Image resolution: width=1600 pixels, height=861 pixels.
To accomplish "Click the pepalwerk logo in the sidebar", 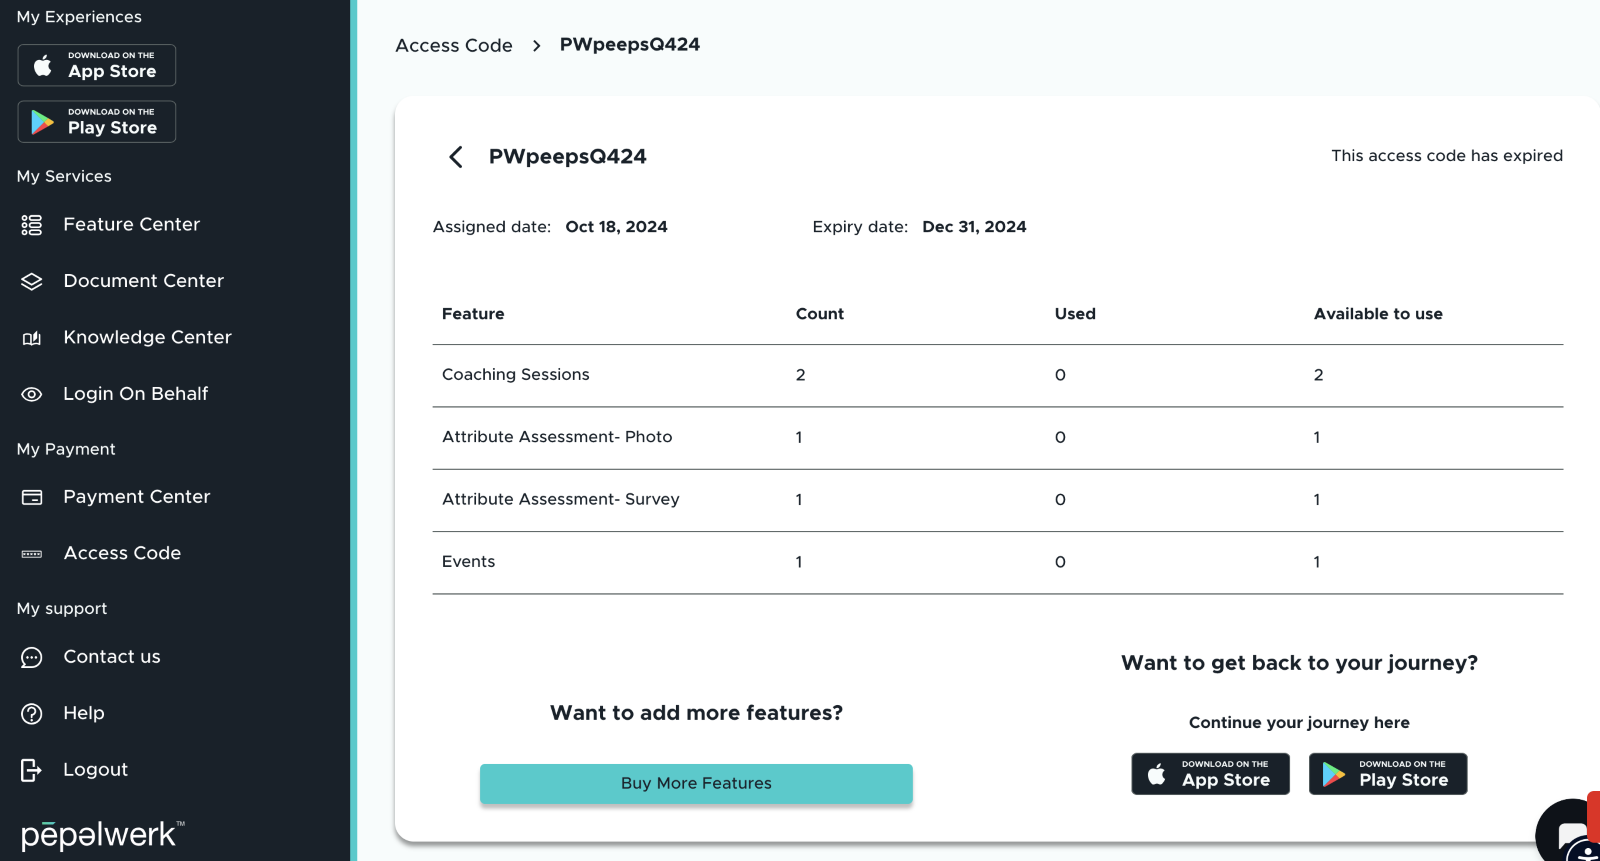I will click(102, 834).
